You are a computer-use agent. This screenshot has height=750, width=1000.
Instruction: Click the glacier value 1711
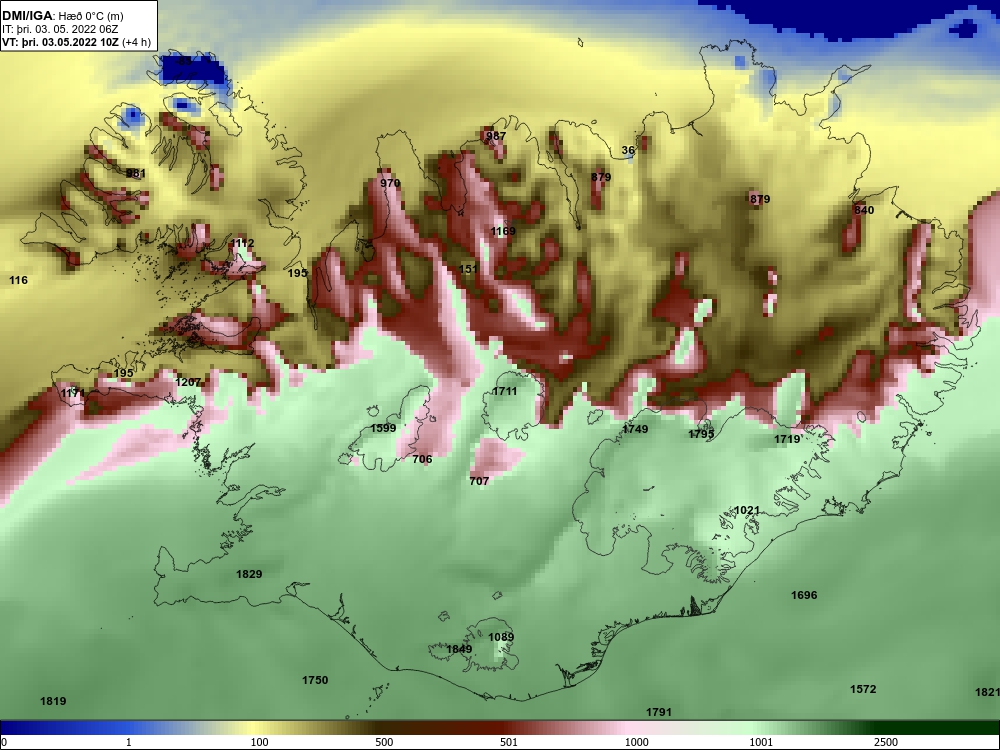click(504, 391)
